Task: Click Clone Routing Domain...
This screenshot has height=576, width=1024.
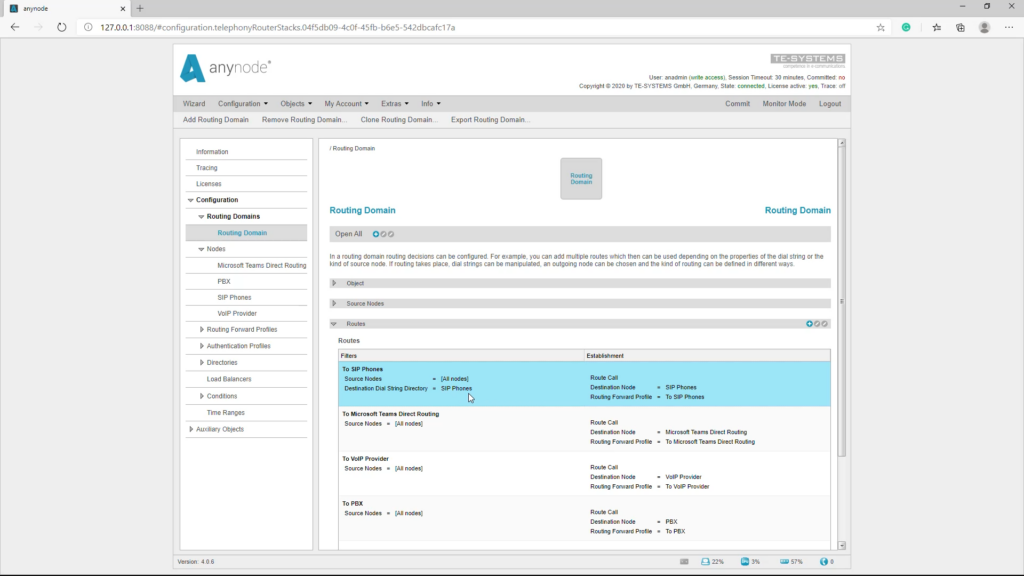Action: 398,120
